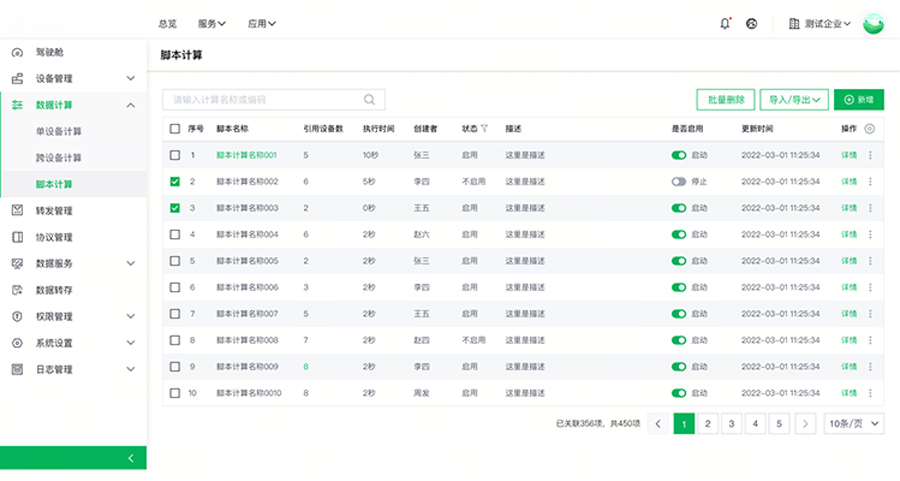Click the user avatar icon

[x=873, y=24]
